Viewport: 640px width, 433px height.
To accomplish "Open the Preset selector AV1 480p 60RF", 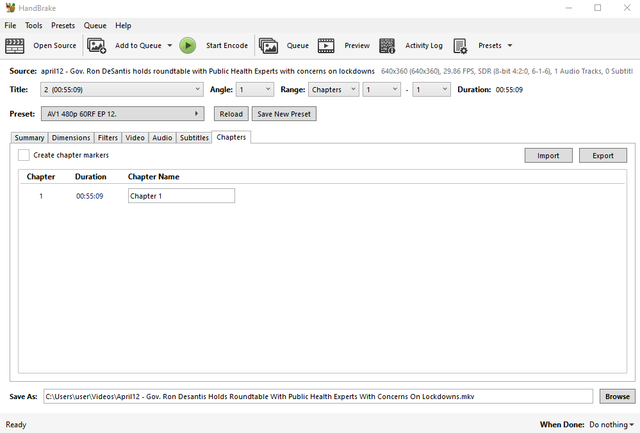I will 122,114.
